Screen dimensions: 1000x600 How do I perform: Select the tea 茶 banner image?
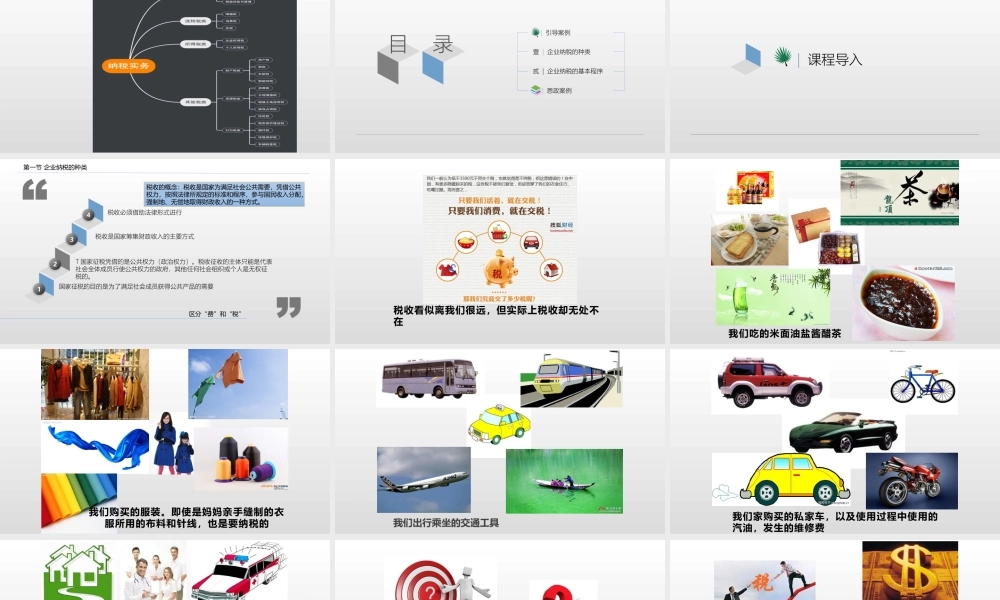coord(899,192)
